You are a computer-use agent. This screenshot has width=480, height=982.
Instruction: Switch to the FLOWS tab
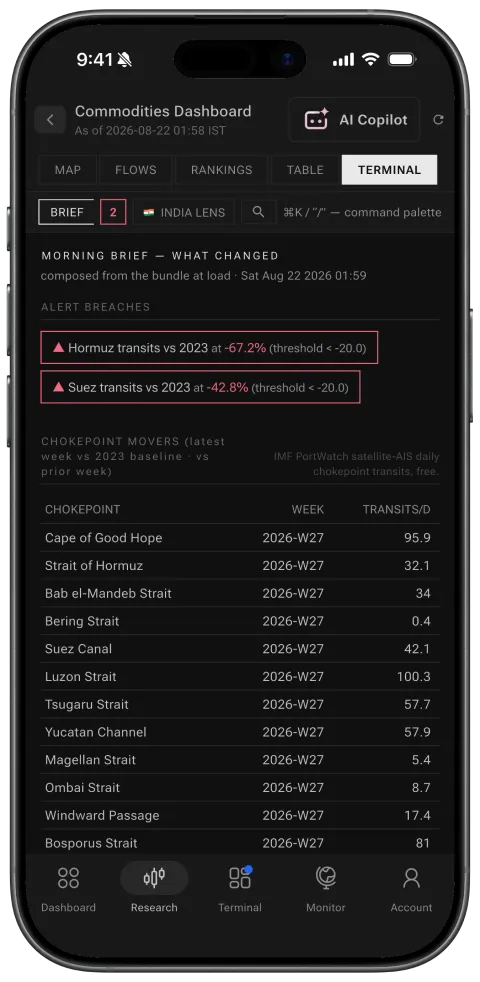point(136,170)
